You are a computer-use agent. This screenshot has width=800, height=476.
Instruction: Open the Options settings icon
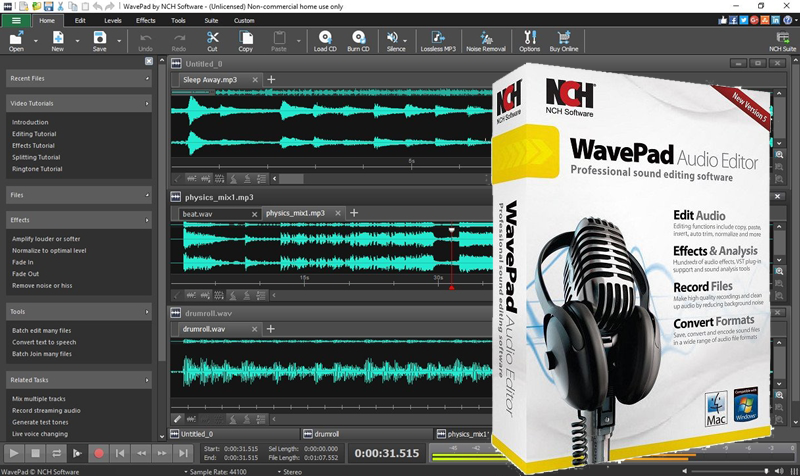(x=530, y=41)
